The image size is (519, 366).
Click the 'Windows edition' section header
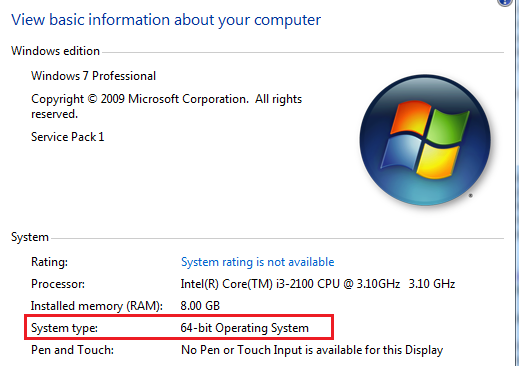55,51
